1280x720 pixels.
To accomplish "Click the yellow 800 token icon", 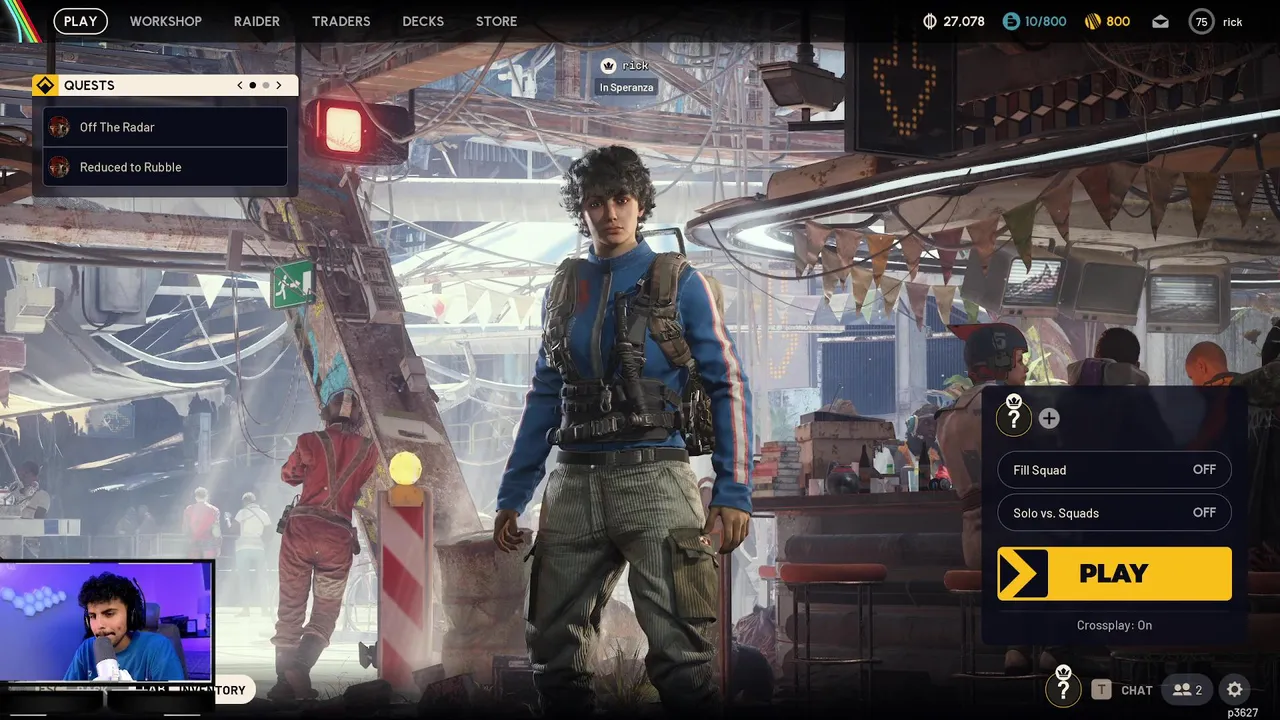I will (x=1093, y=21).
